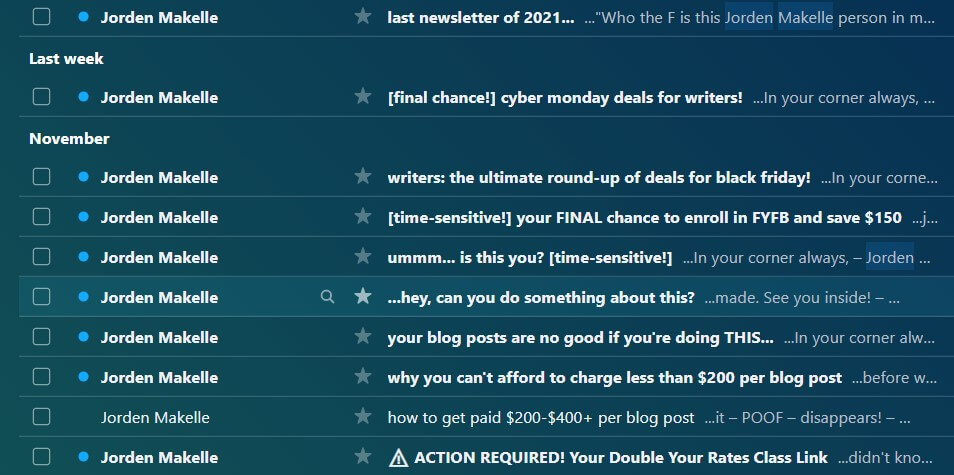
Task: Toggle unread dot on the black friday email
Action: [x=83, y=177]
